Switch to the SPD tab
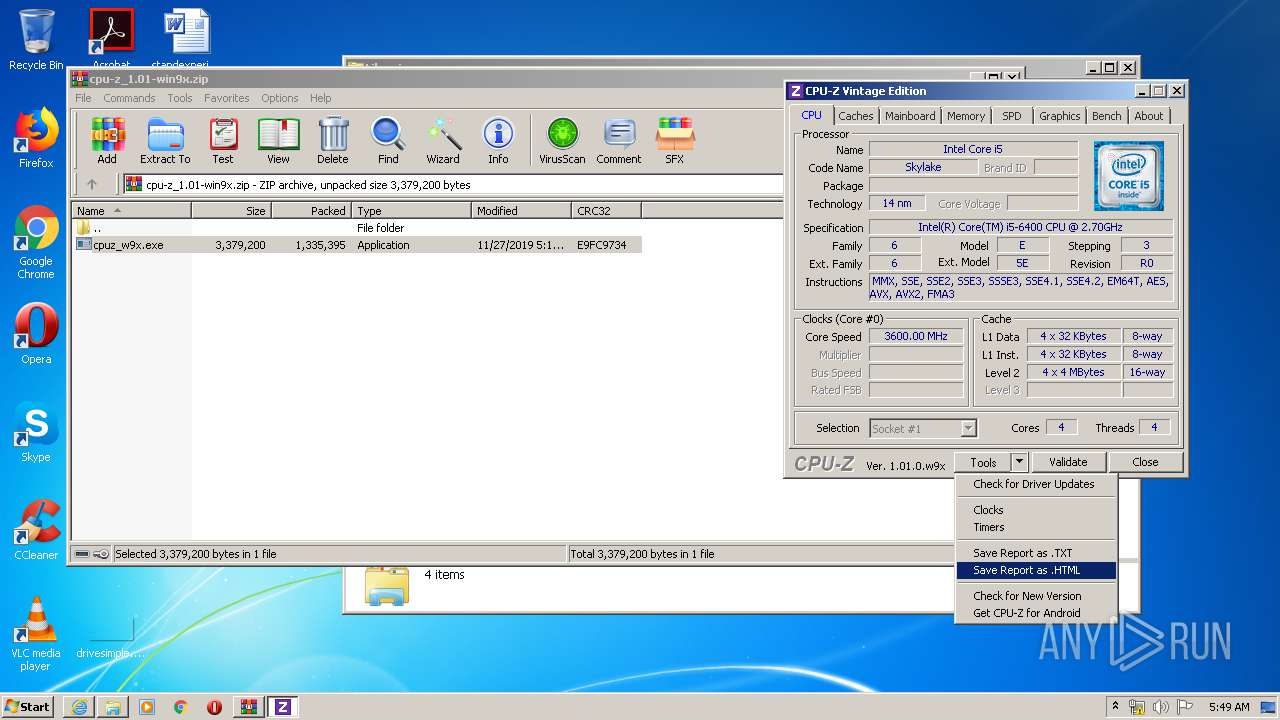Image resolution: width=1280 pixels, height=720 pixels. coord(1012,116)
